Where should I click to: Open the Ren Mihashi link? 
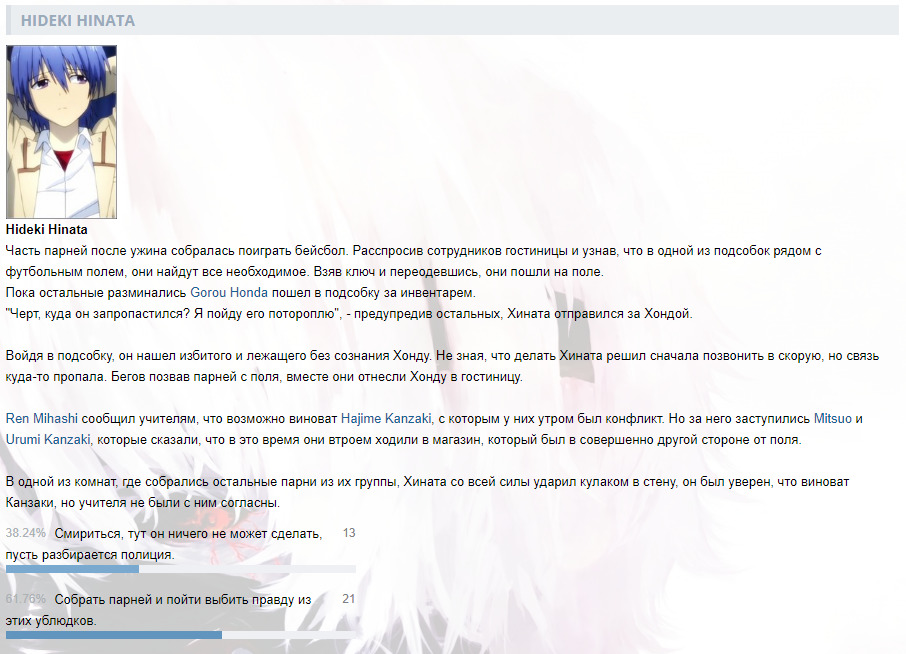[41, 420]
